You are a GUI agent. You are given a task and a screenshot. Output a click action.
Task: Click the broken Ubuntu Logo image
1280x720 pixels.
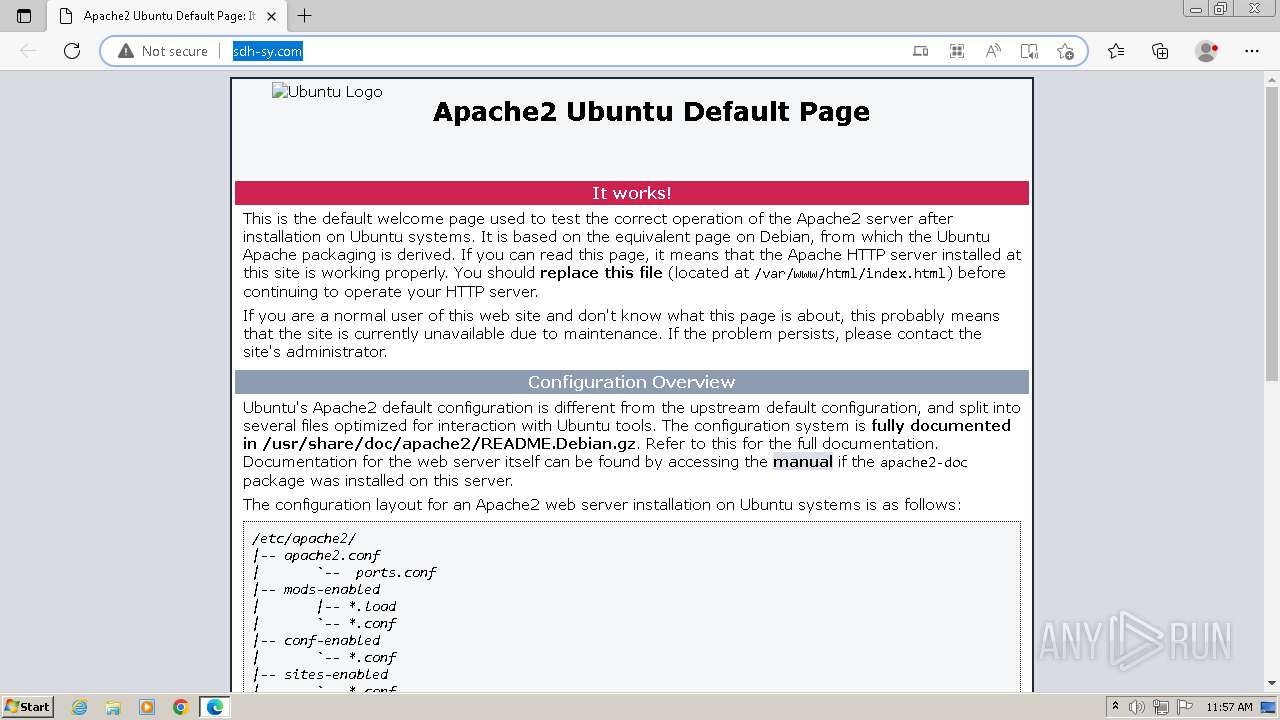[328, 92]
